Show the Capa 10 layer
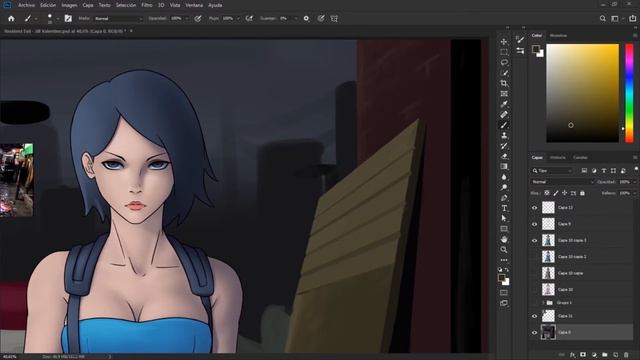This screenshot has height=360, width=640. coord(535,289)
